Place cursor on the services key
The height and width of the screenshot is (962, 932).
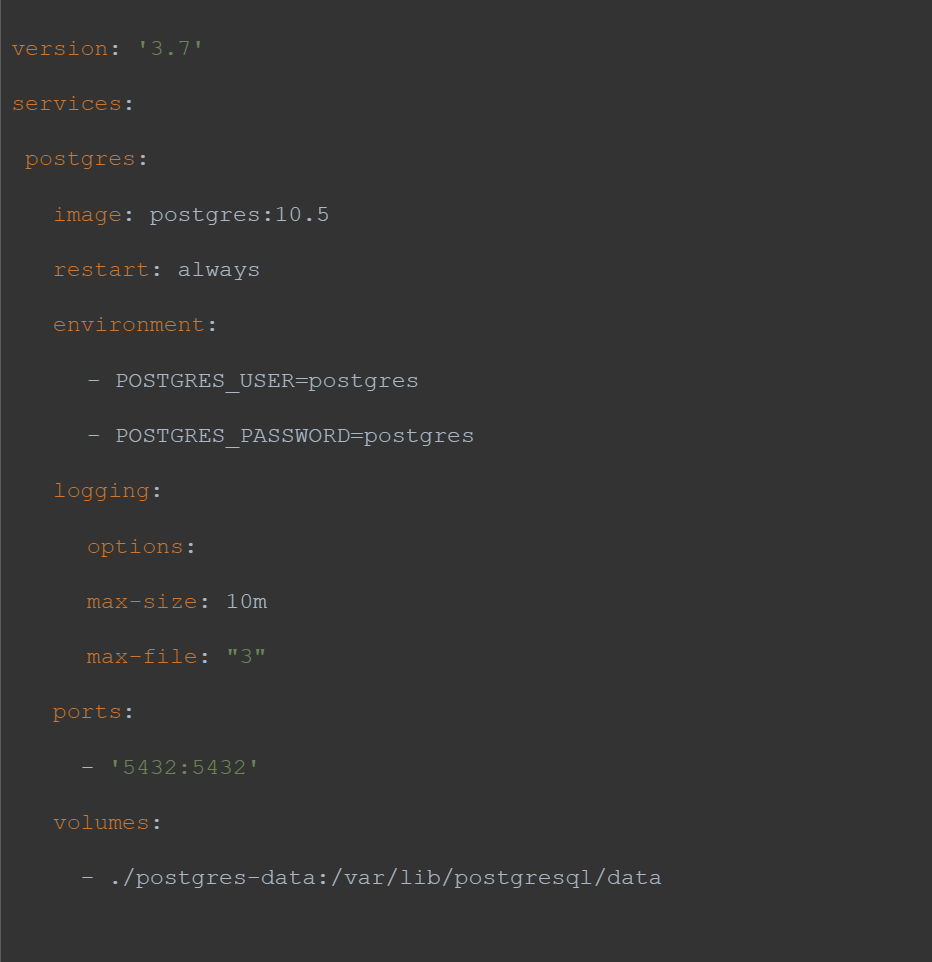point(66,104)
